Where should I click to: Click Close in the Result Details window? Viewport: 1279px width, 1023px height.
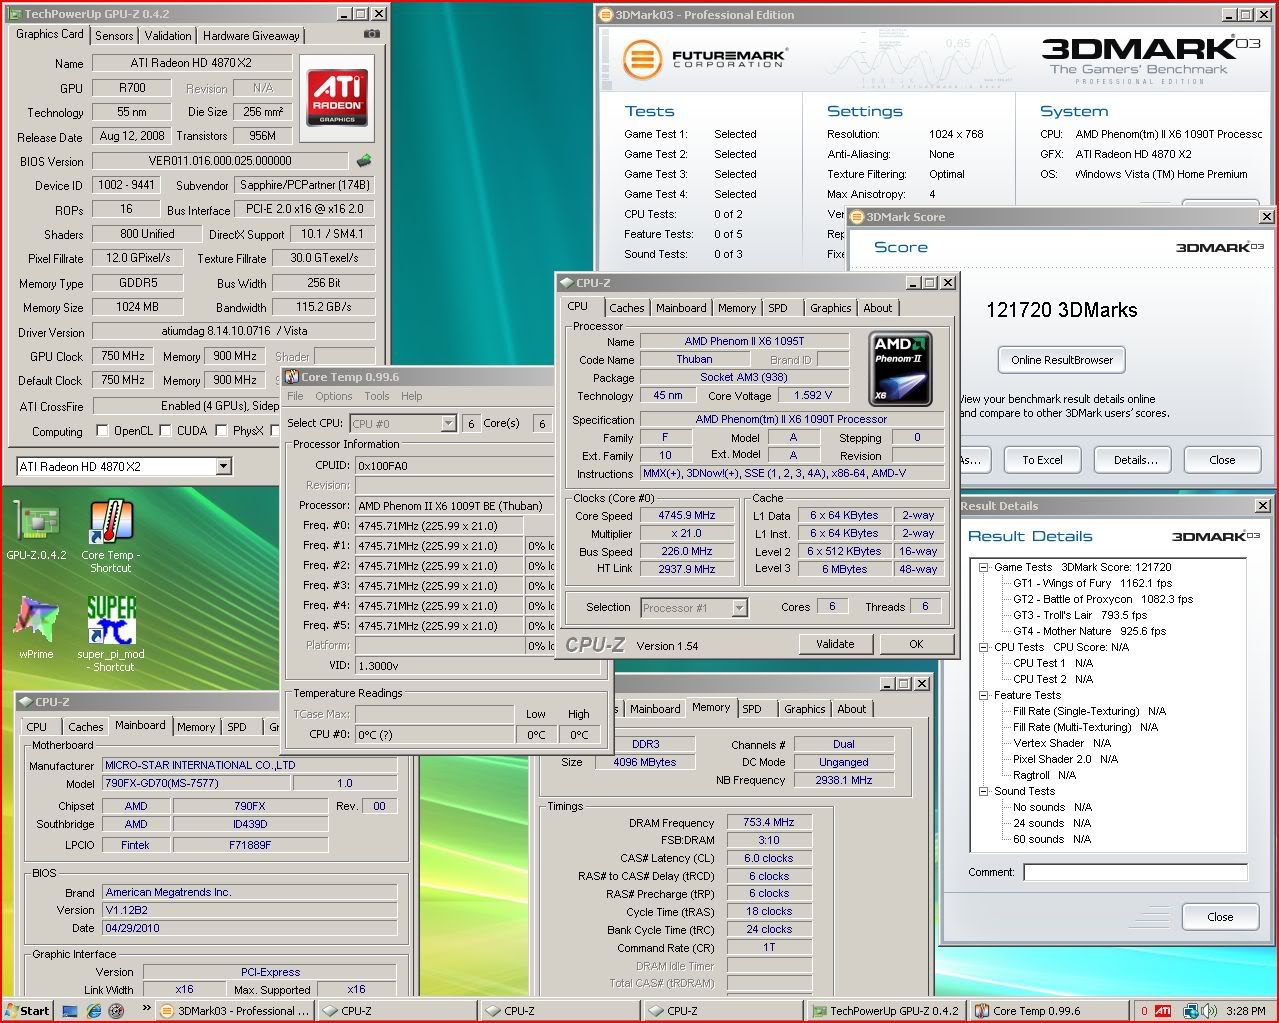1220,917
